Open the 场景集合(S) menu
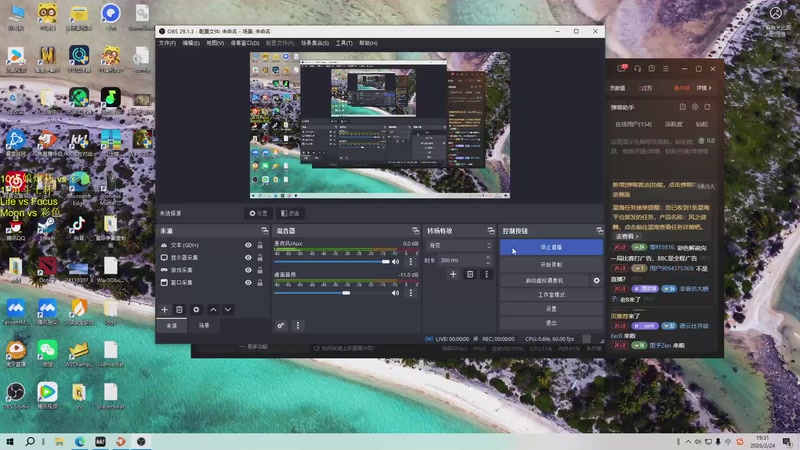The image size is (800, 450). click(315, 43)
